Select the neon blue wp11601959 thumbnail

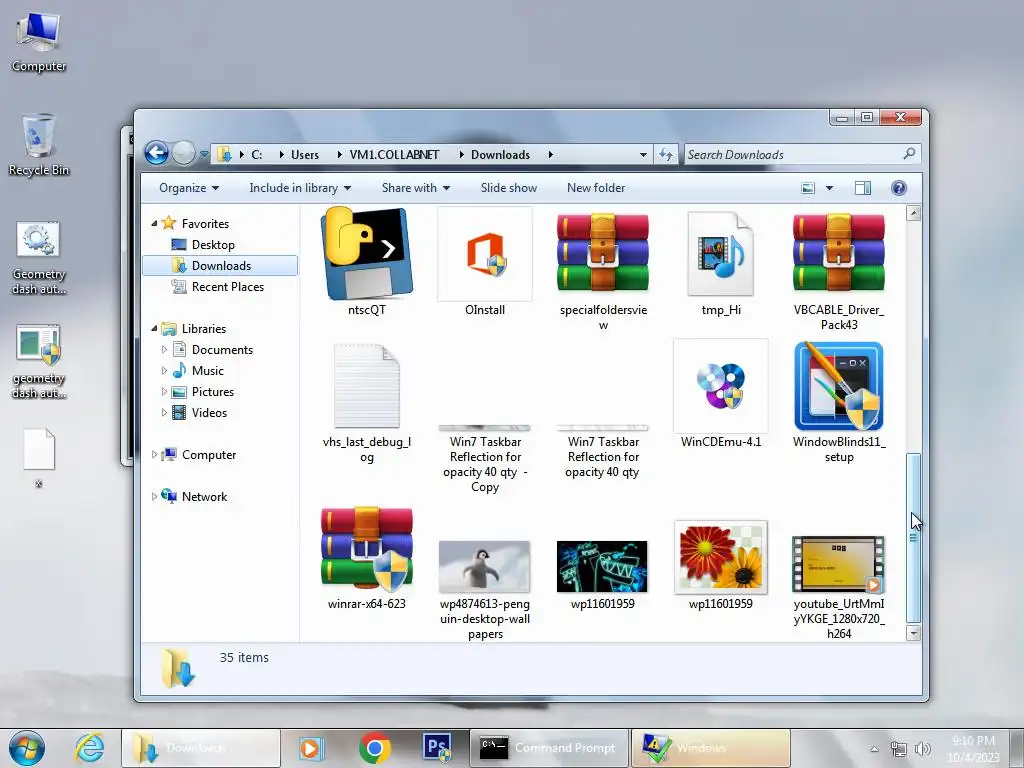coord(602,566)
